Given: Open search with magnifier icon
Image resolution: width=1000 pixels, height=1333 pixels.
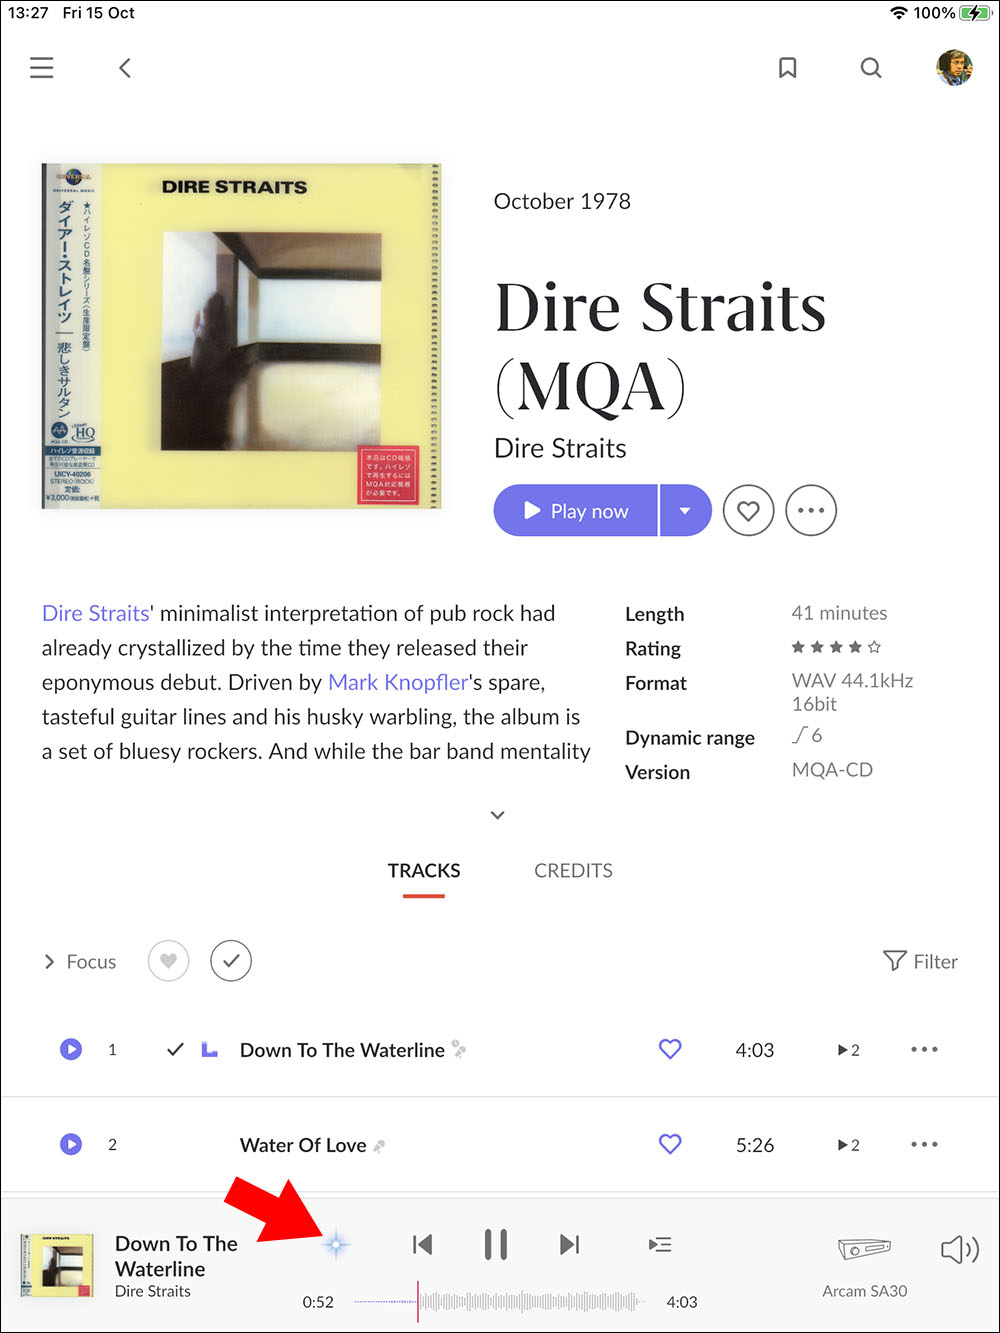Looking at the screenshot, I should click(x=871, y=68).
